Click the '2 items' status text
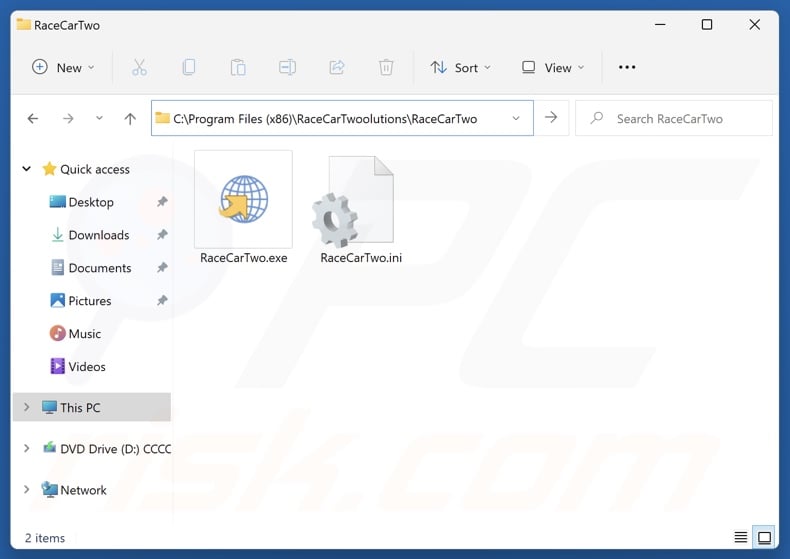This screenshot has width=790, height=559. [45, 538]
